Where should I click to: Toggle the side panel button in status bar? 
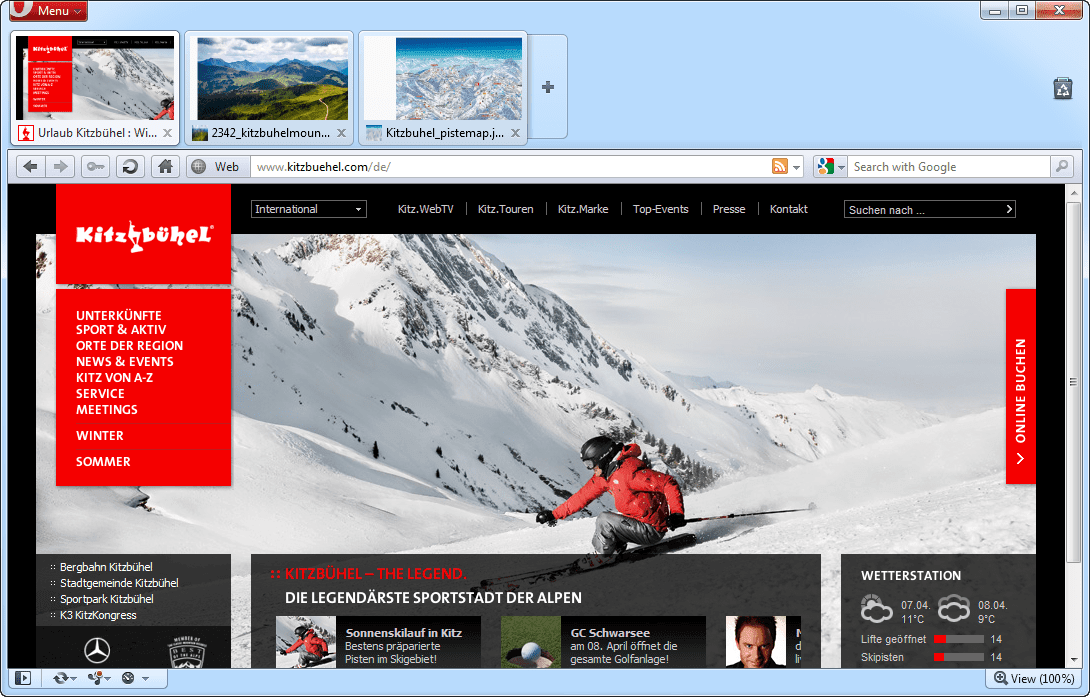pyautogui.click(x=23, y=678)
